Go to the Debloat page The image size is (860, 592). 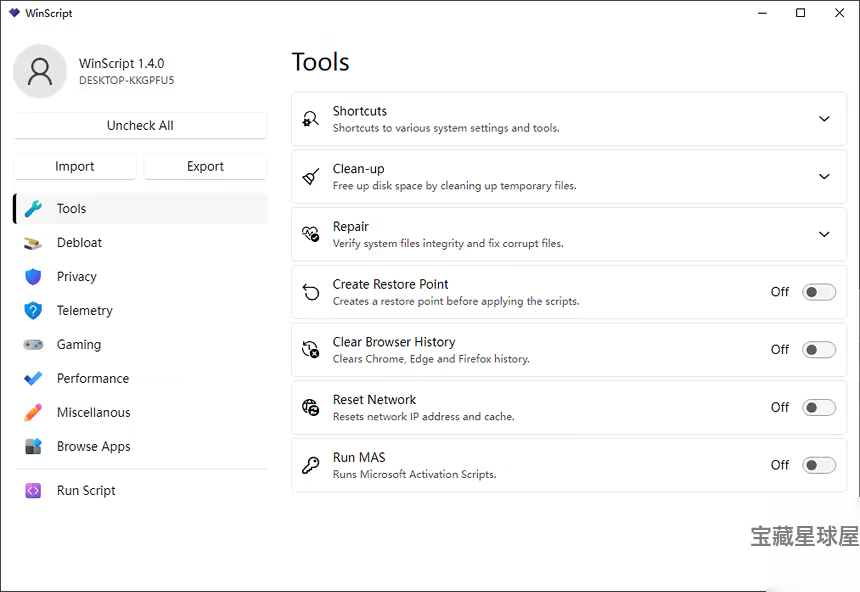click(x=140, y=243)
